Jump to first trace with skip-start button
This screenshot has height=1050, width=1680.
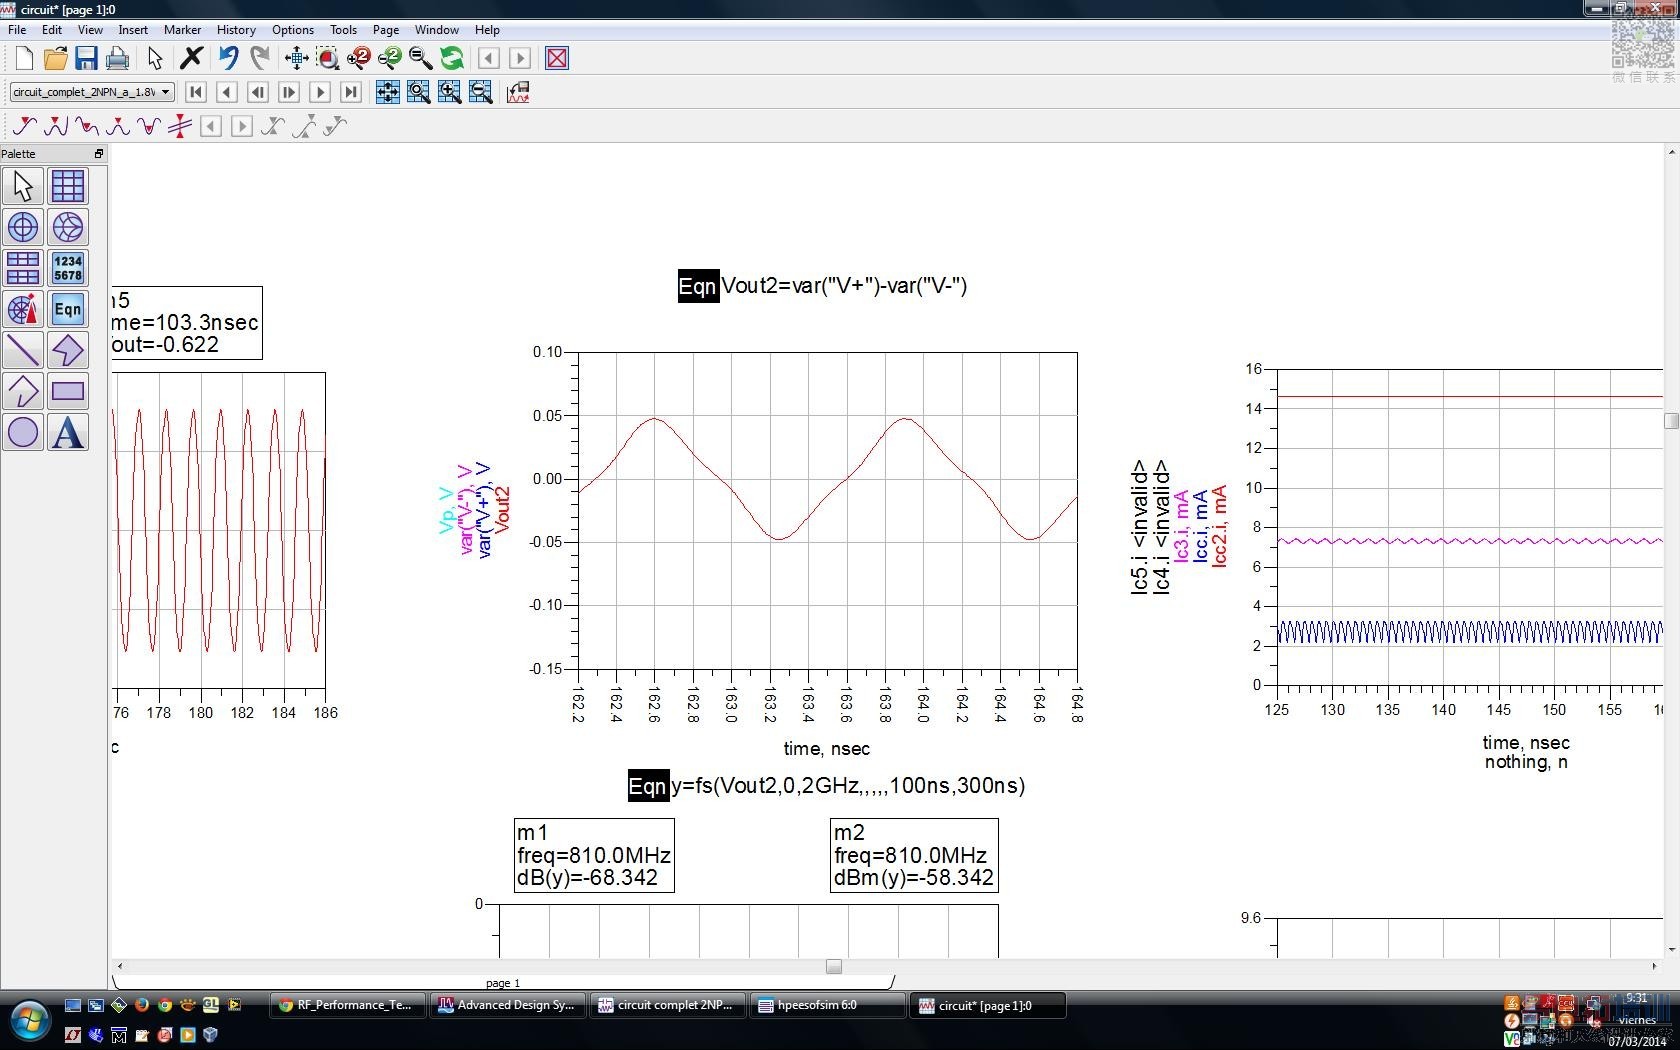click(x=196, y=92)
